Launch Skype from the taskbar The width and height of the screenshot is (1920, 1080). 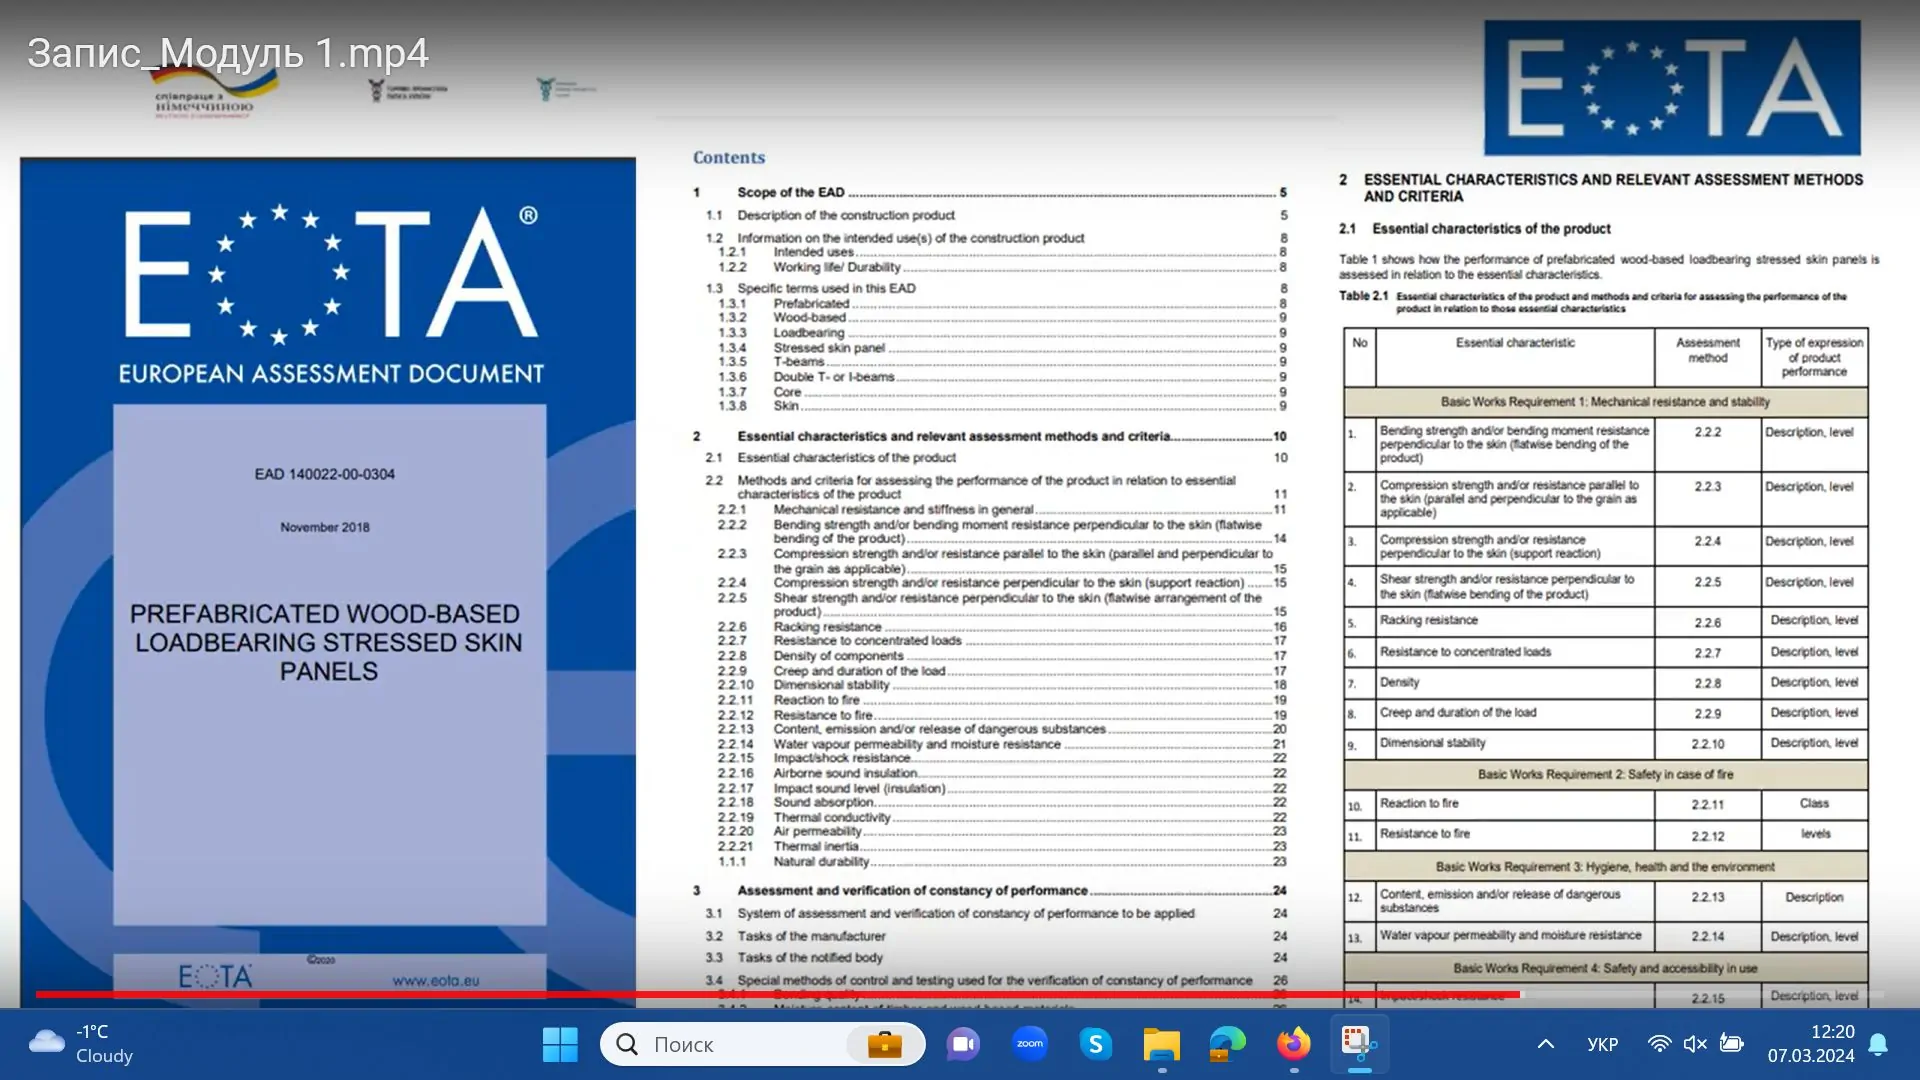click(1096, 1044)
